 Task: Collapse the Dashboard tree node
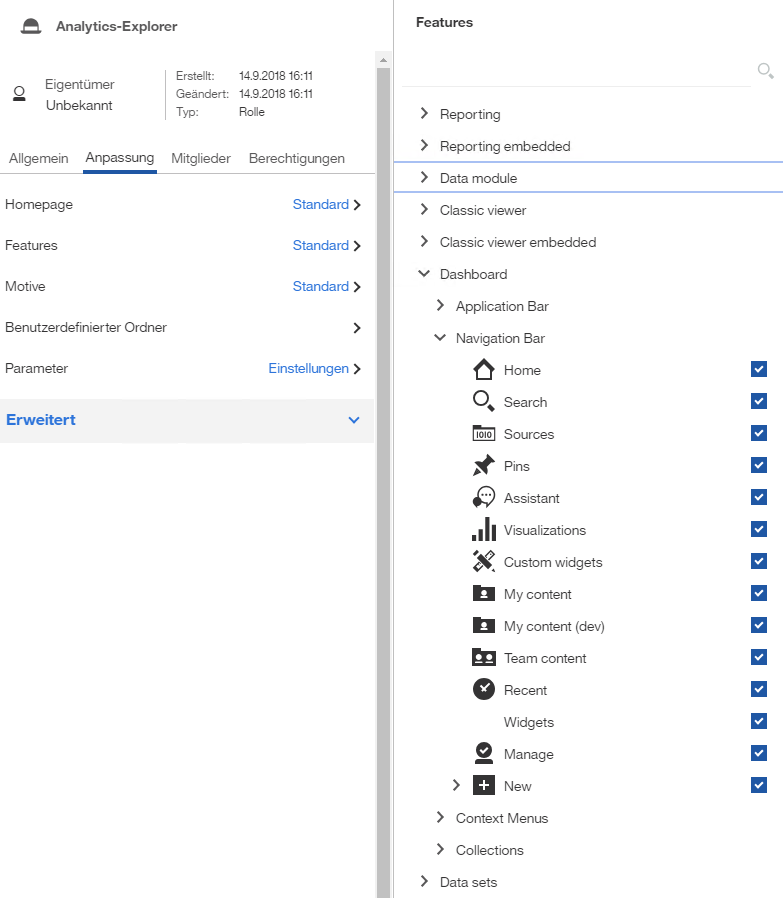coord(425,274)
